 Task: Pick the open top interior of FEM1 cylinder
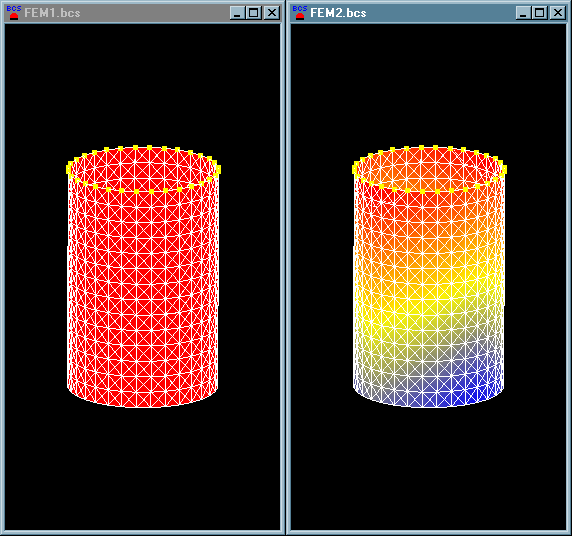143,169
